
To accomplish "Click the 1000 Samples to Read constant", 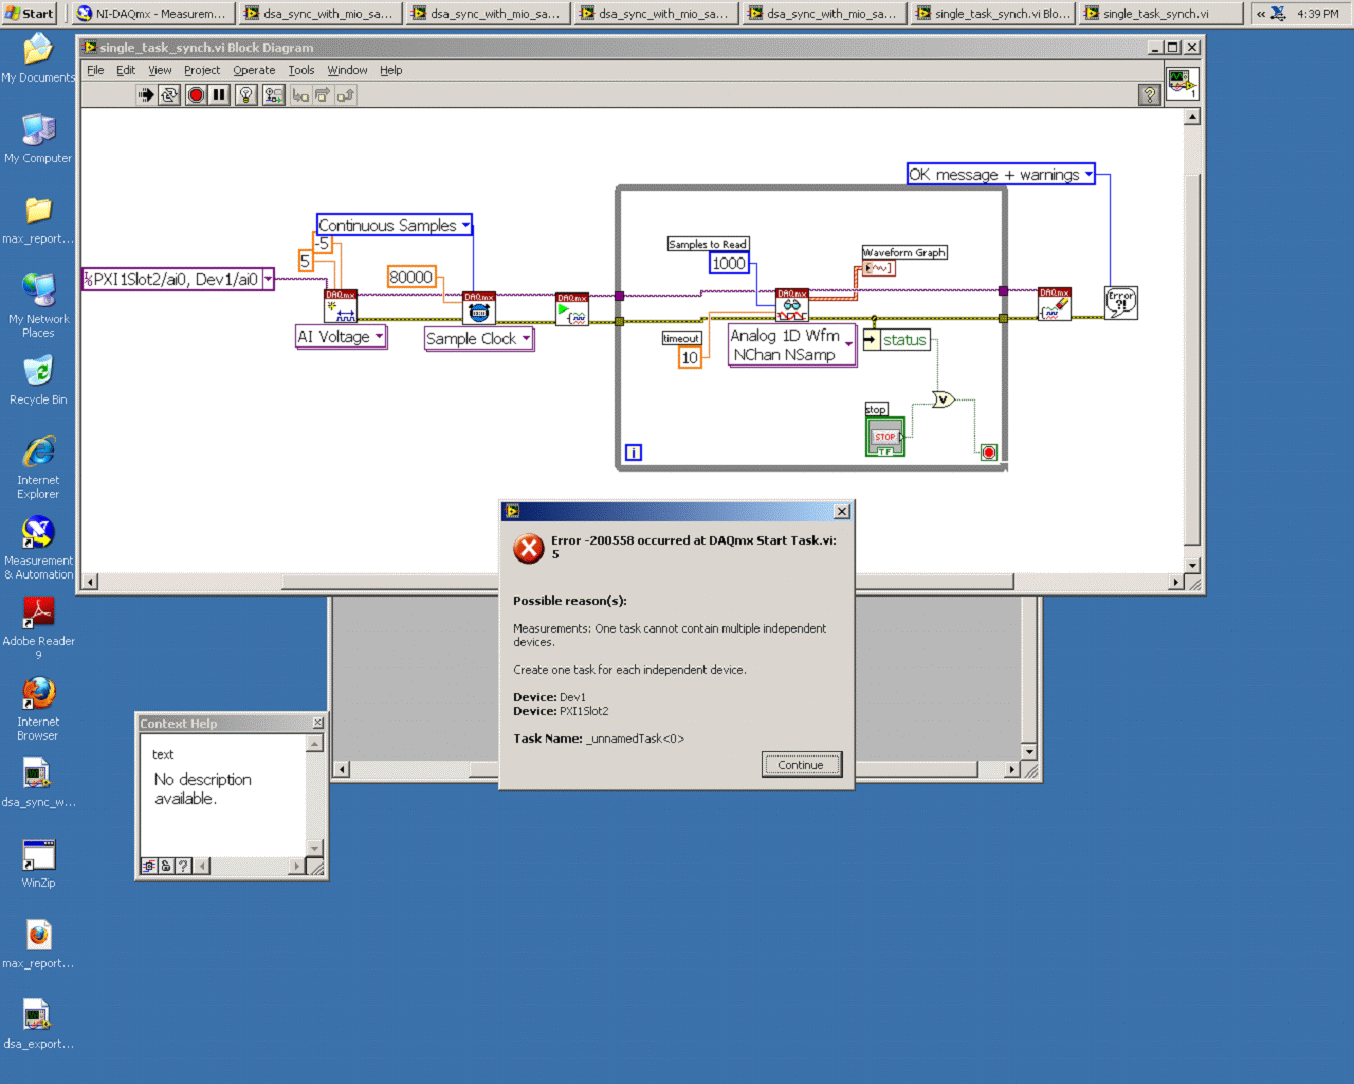I will coord(728,263).
